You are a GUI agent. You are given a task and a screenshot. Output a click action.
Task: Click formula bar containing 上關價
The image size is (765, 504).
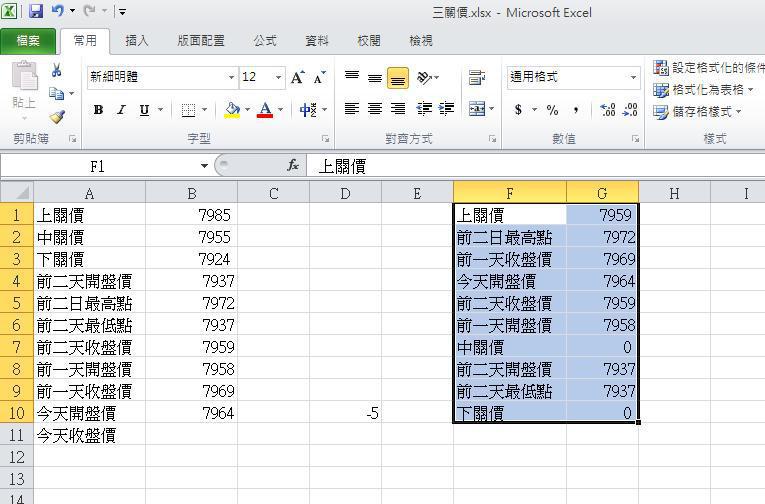pyautogui.click(x=536, y=166)
